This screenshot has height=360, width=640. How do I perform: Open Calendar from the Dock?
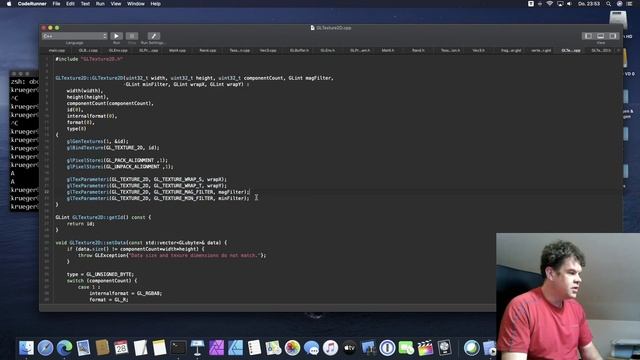click(121, 348)
